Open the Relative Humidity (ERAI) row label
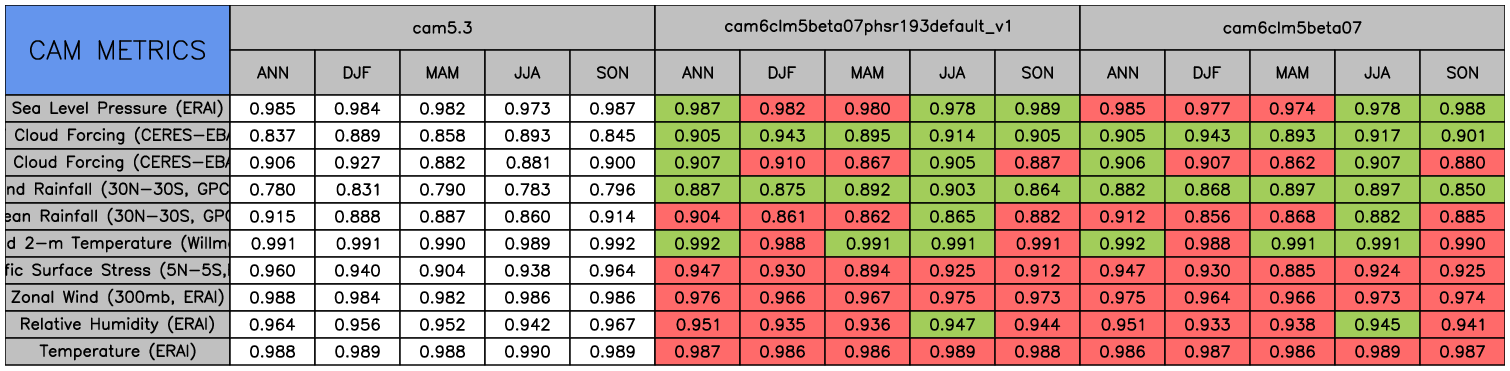The height and width of the screenshot is (371, 1510). click(117, 324)
